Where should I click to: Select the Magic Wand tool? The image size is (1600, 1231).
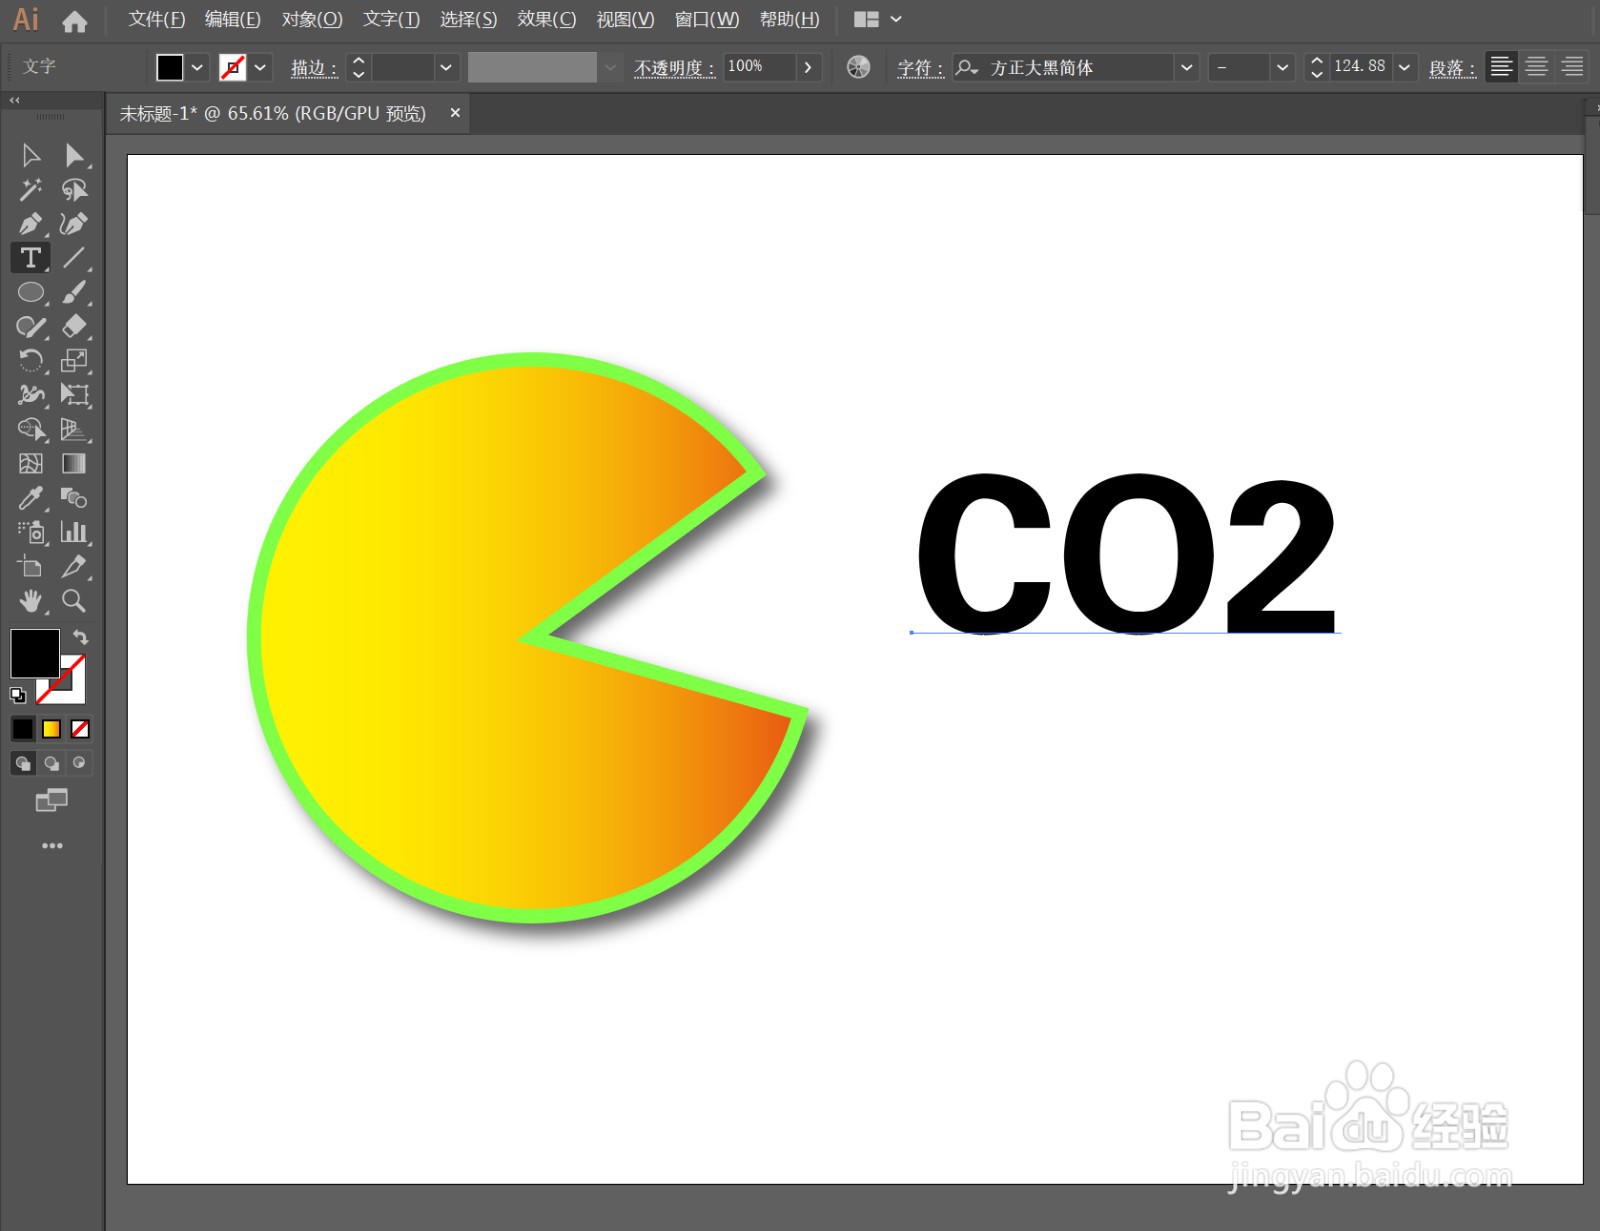[x=30, y=189]
